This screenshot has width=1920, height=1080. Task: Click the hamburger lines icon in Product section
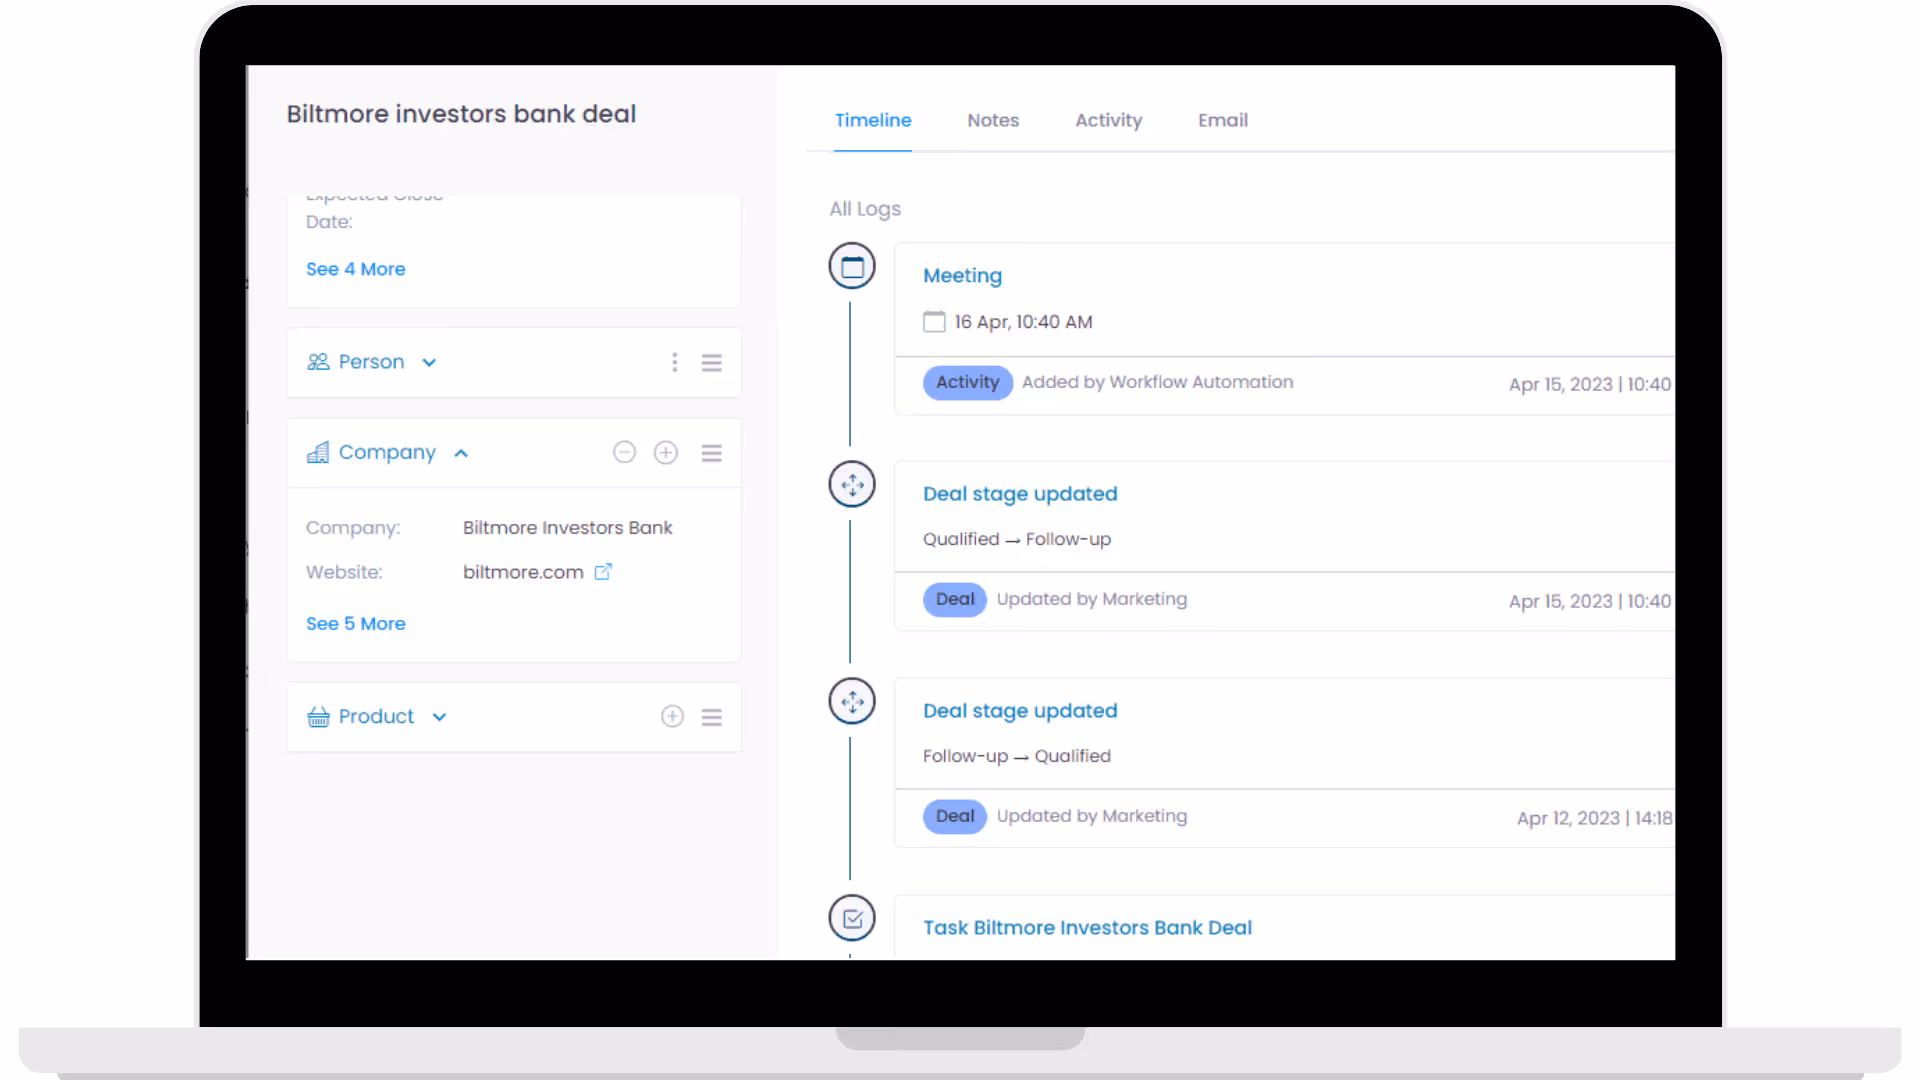click(x=711, y=717)
